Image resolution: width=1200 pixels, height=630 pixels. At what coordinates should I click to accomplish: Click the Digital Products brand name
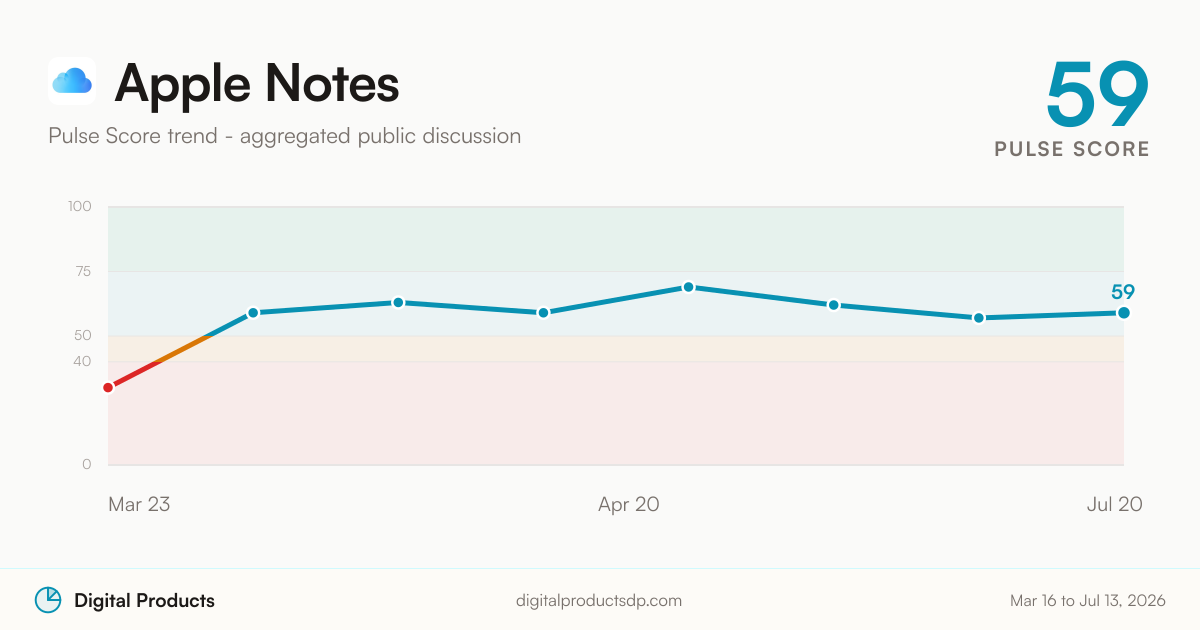point(144,601)
